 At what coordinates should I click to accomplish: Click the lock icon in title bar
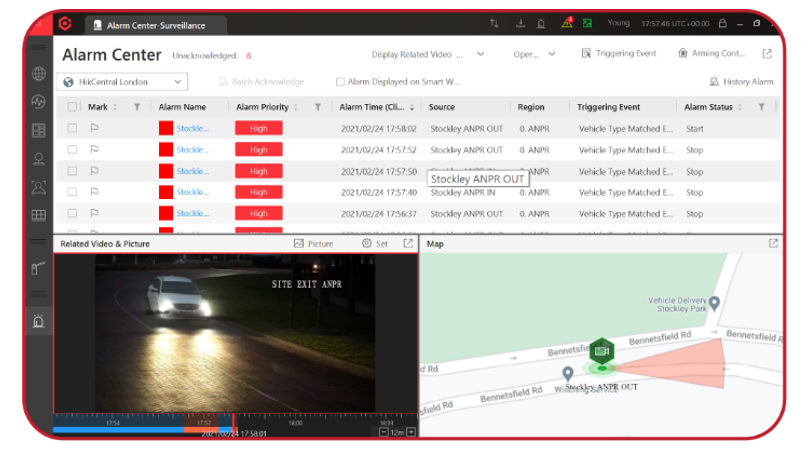(x=722, y=23)
